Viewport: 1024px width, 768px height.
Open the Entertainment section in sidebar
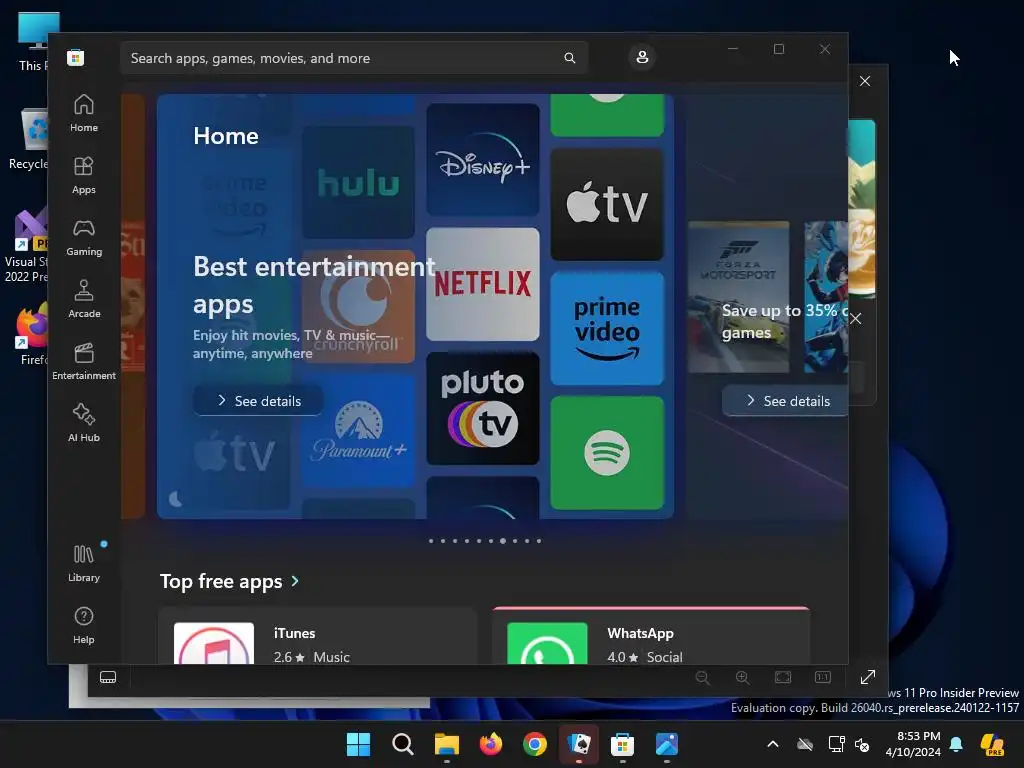pyautogui.click(x=84, y=361)
